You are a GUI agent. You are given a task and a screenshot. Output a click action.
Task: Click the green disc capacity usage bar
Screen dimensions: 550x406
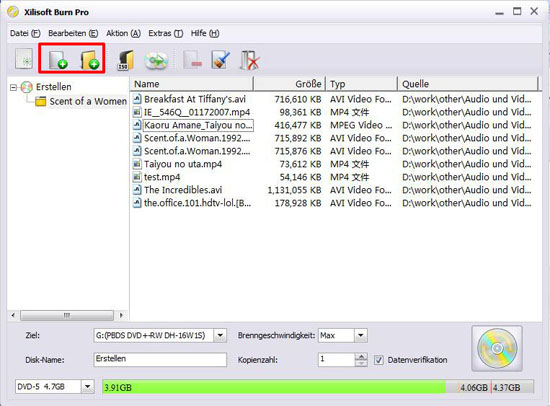[x=274, y=387]
